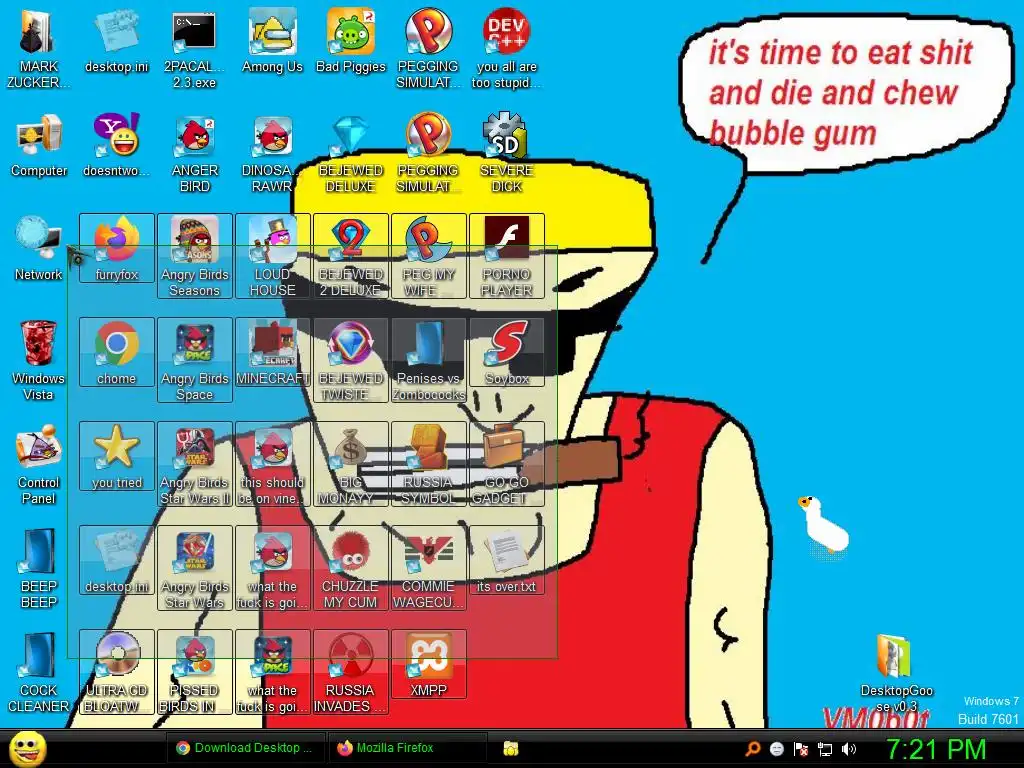Screen dimensions: 1024x768
Task: Click the white goose walking on desktop
Action: [x=823, y=525]
